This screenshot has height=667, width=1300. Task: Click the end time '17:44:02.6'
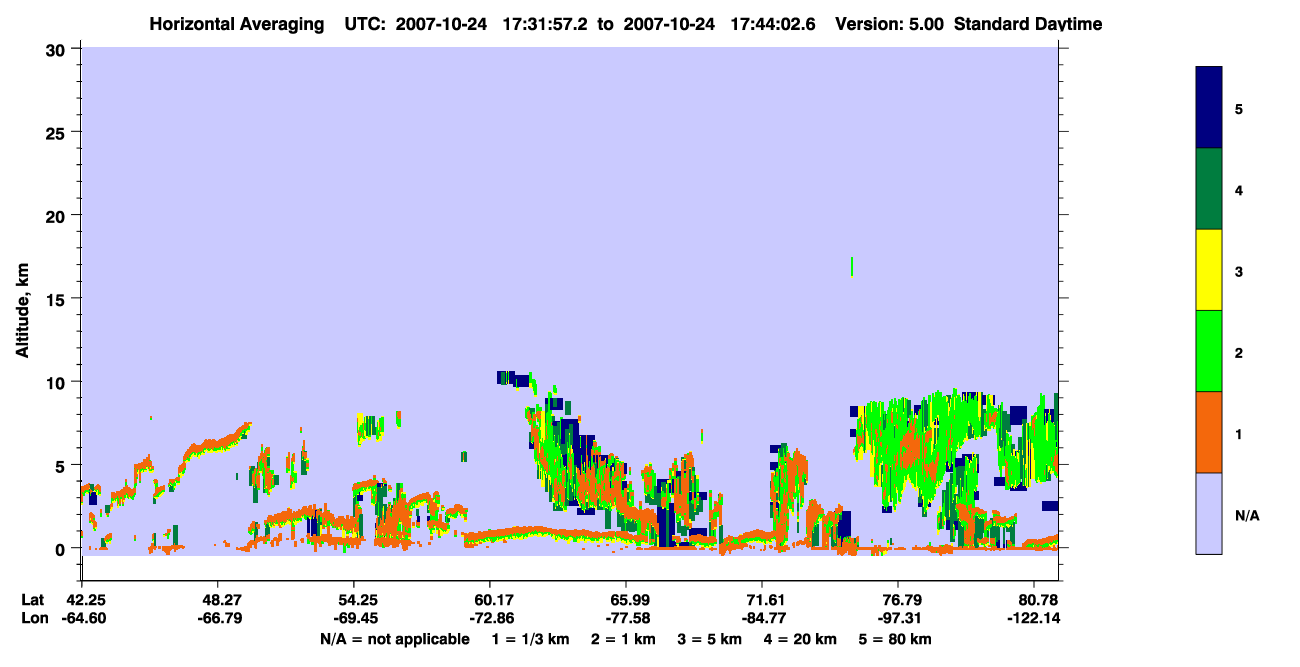pyautogui.click(x=774, y=24)
